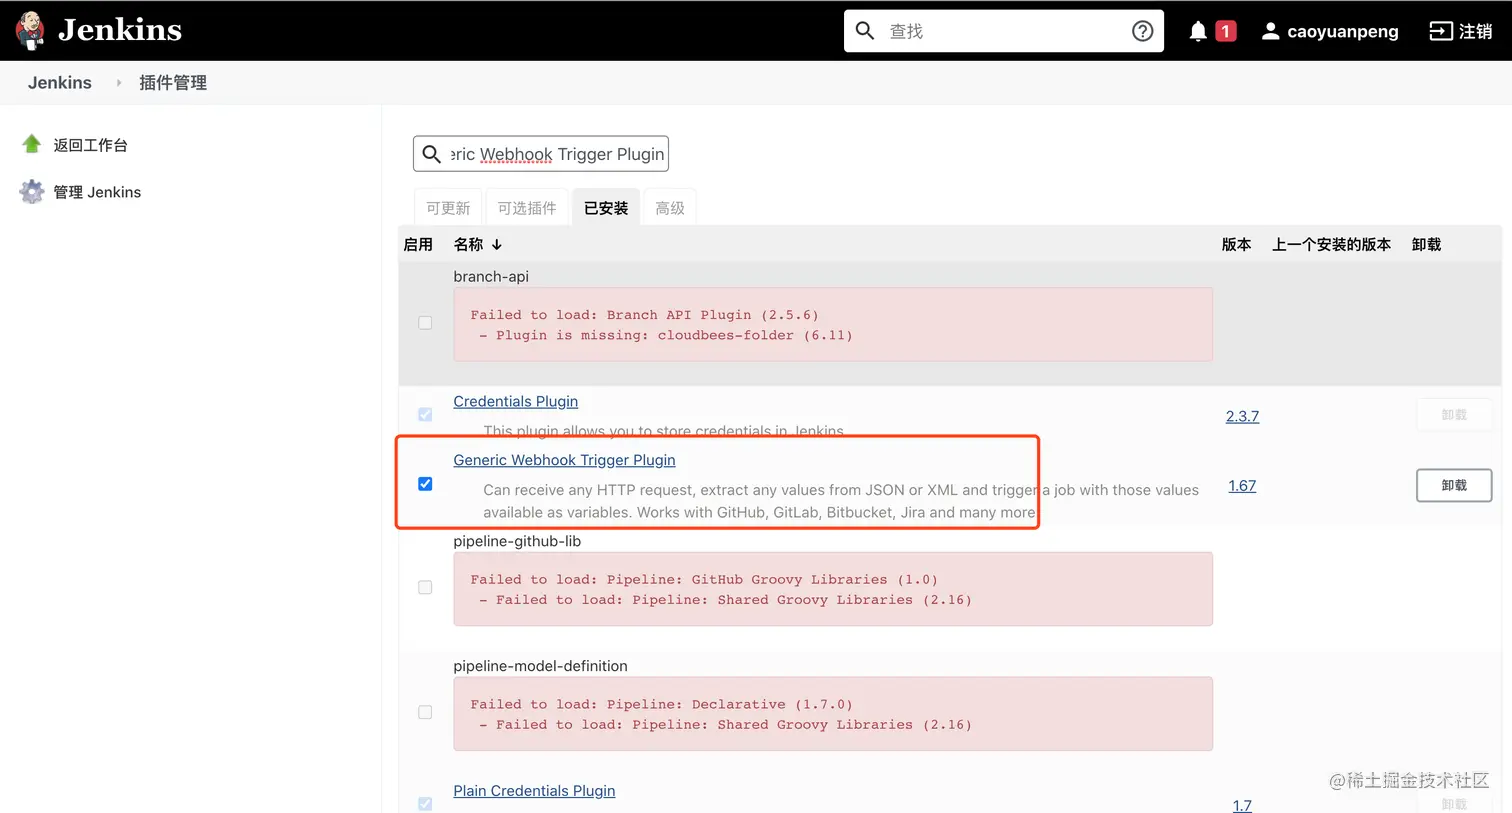
Task: Toggle the Credentials Plugin checkbox
Action: (425, 414)
